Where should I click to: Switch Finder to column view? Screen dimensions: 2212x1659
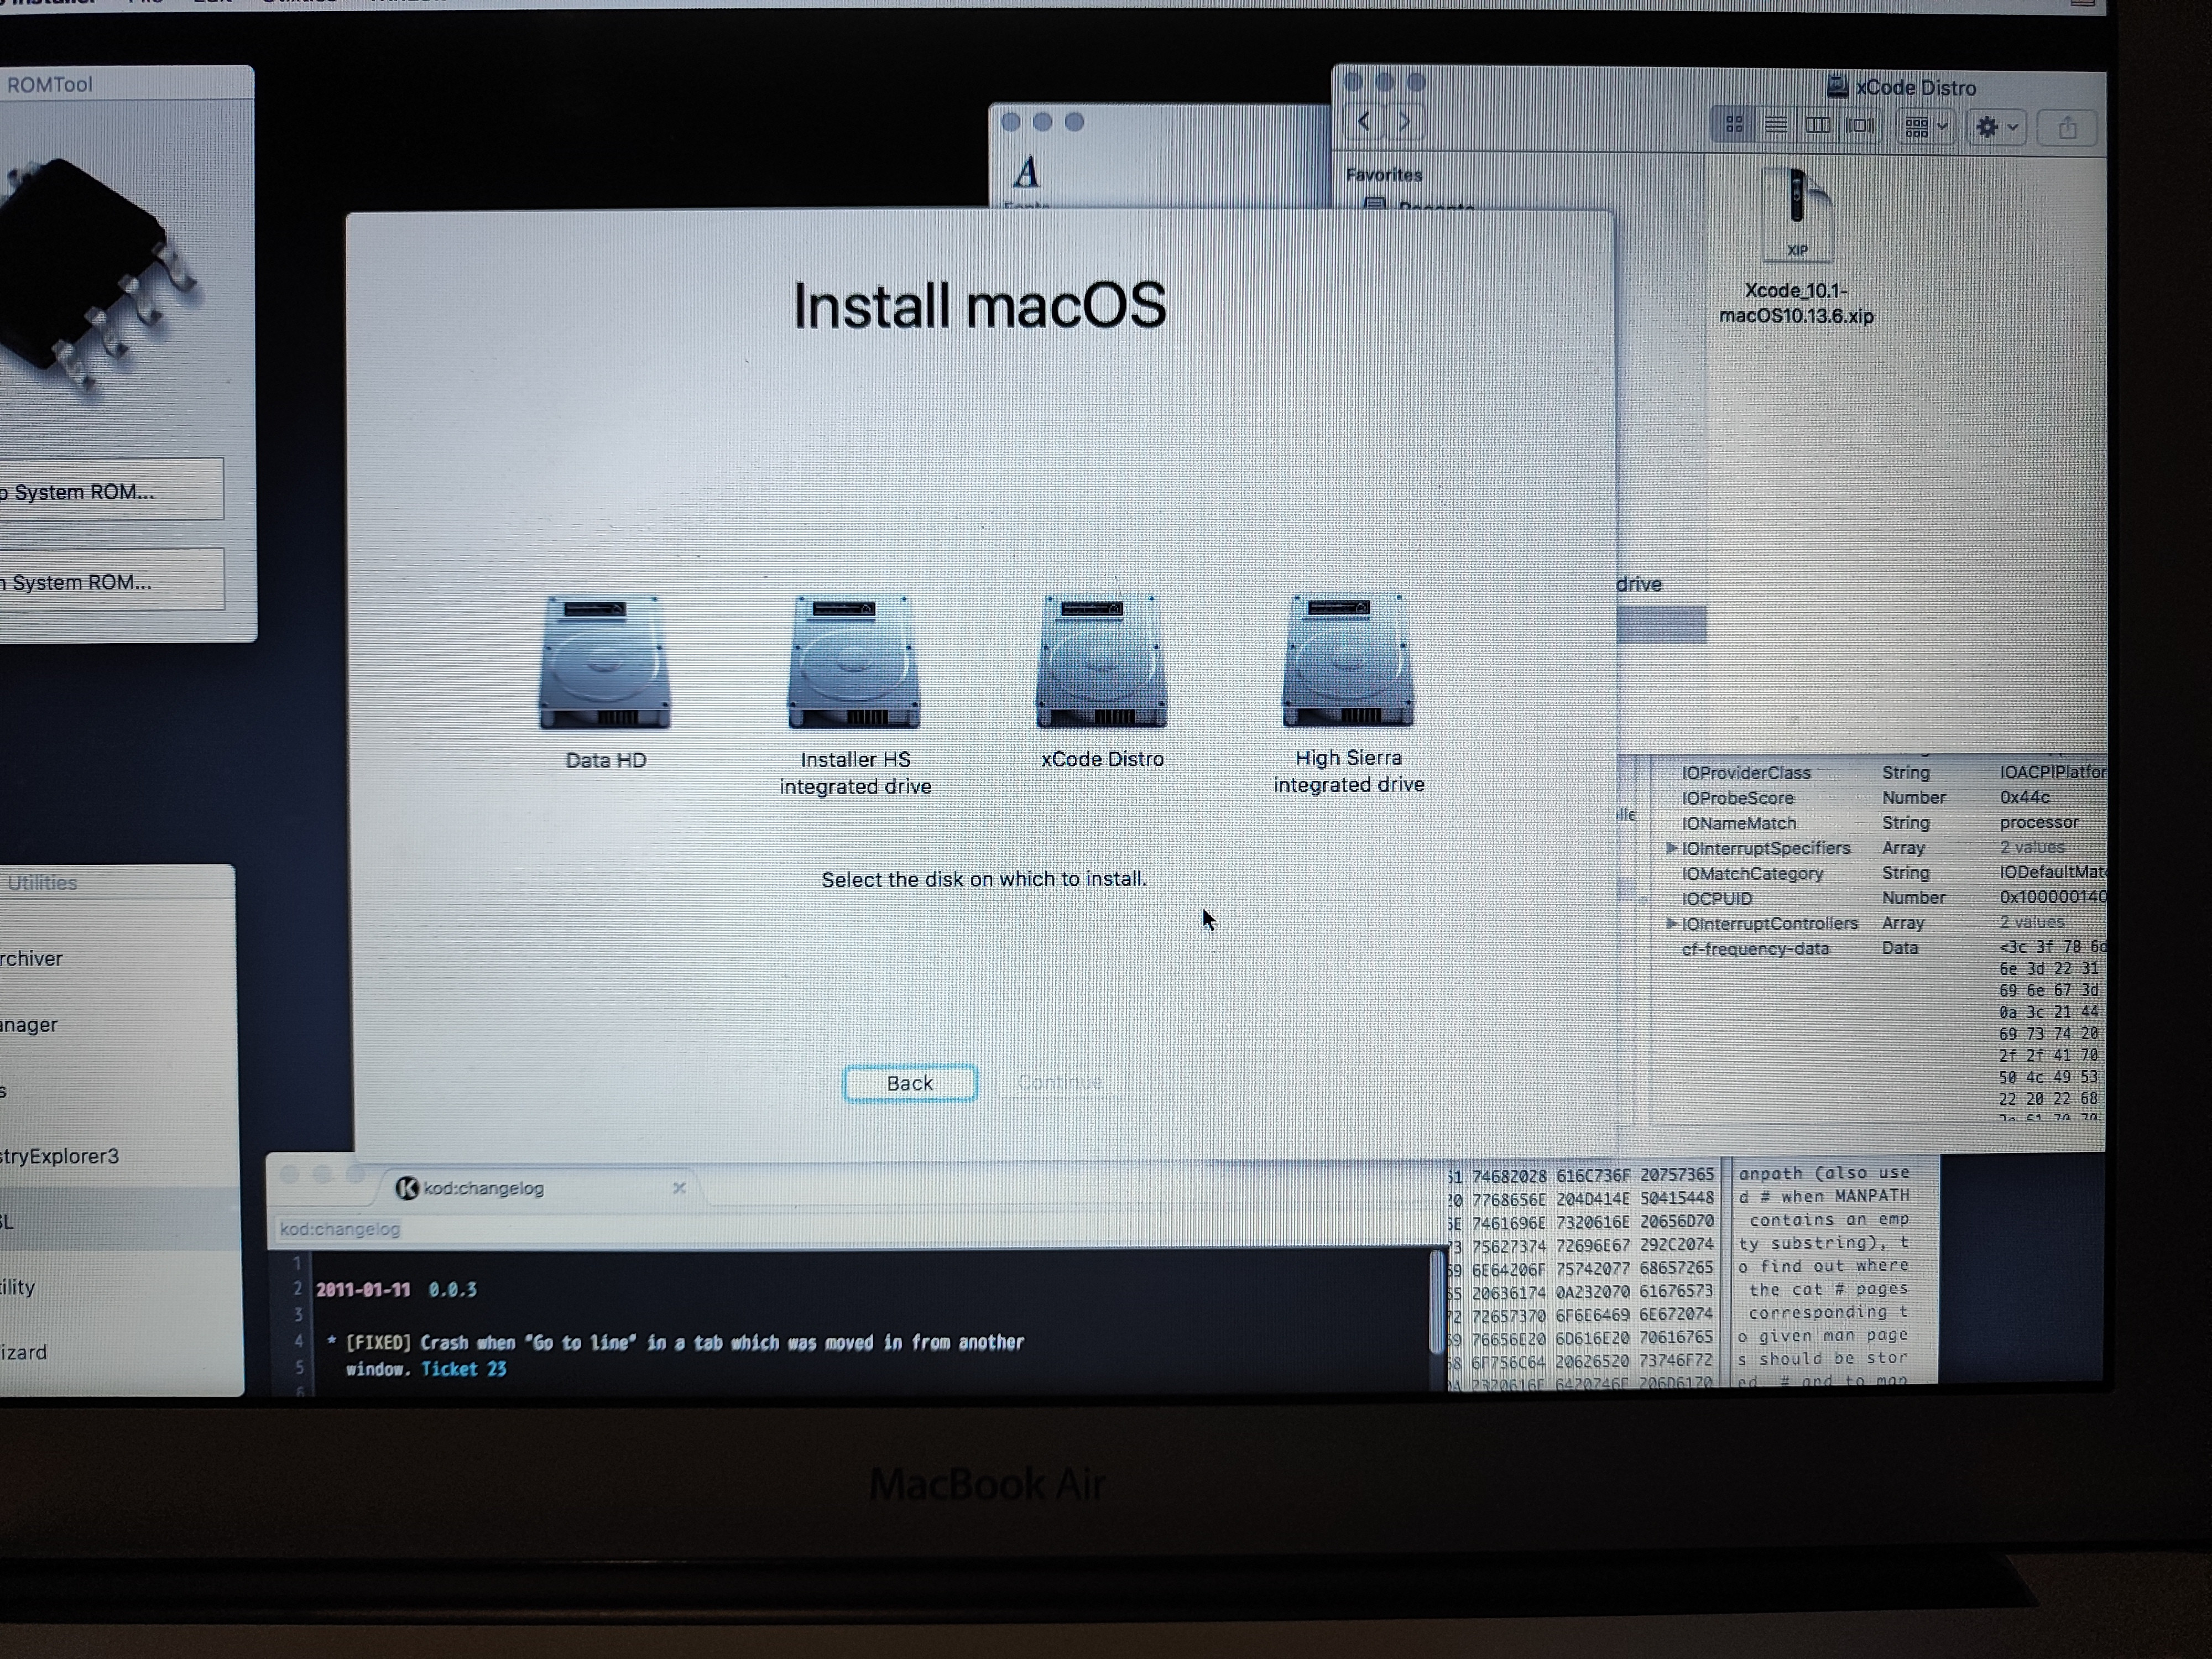point(1818,126)
